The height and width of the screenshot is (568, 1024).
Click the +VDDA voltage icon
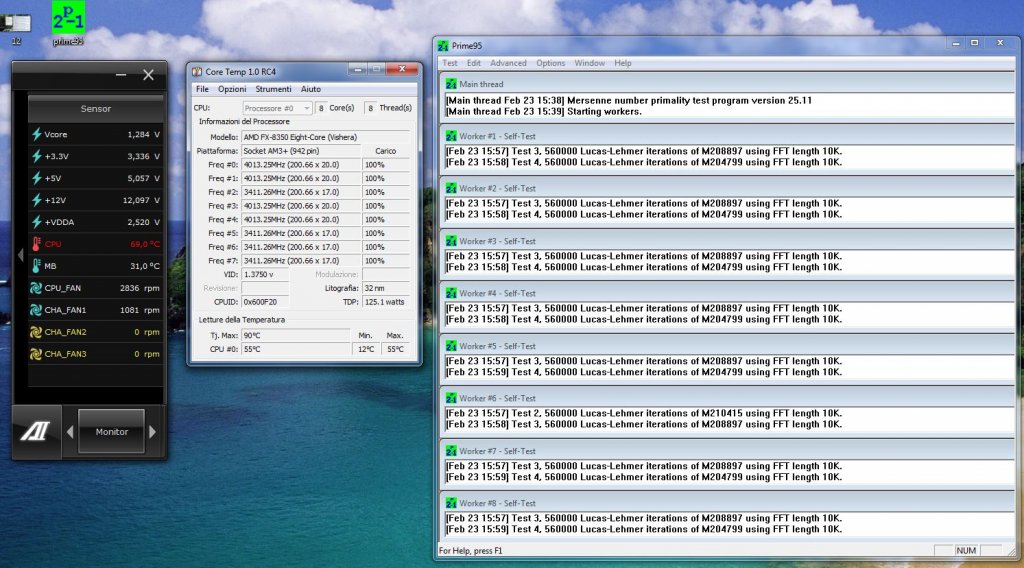click(37, 222)
